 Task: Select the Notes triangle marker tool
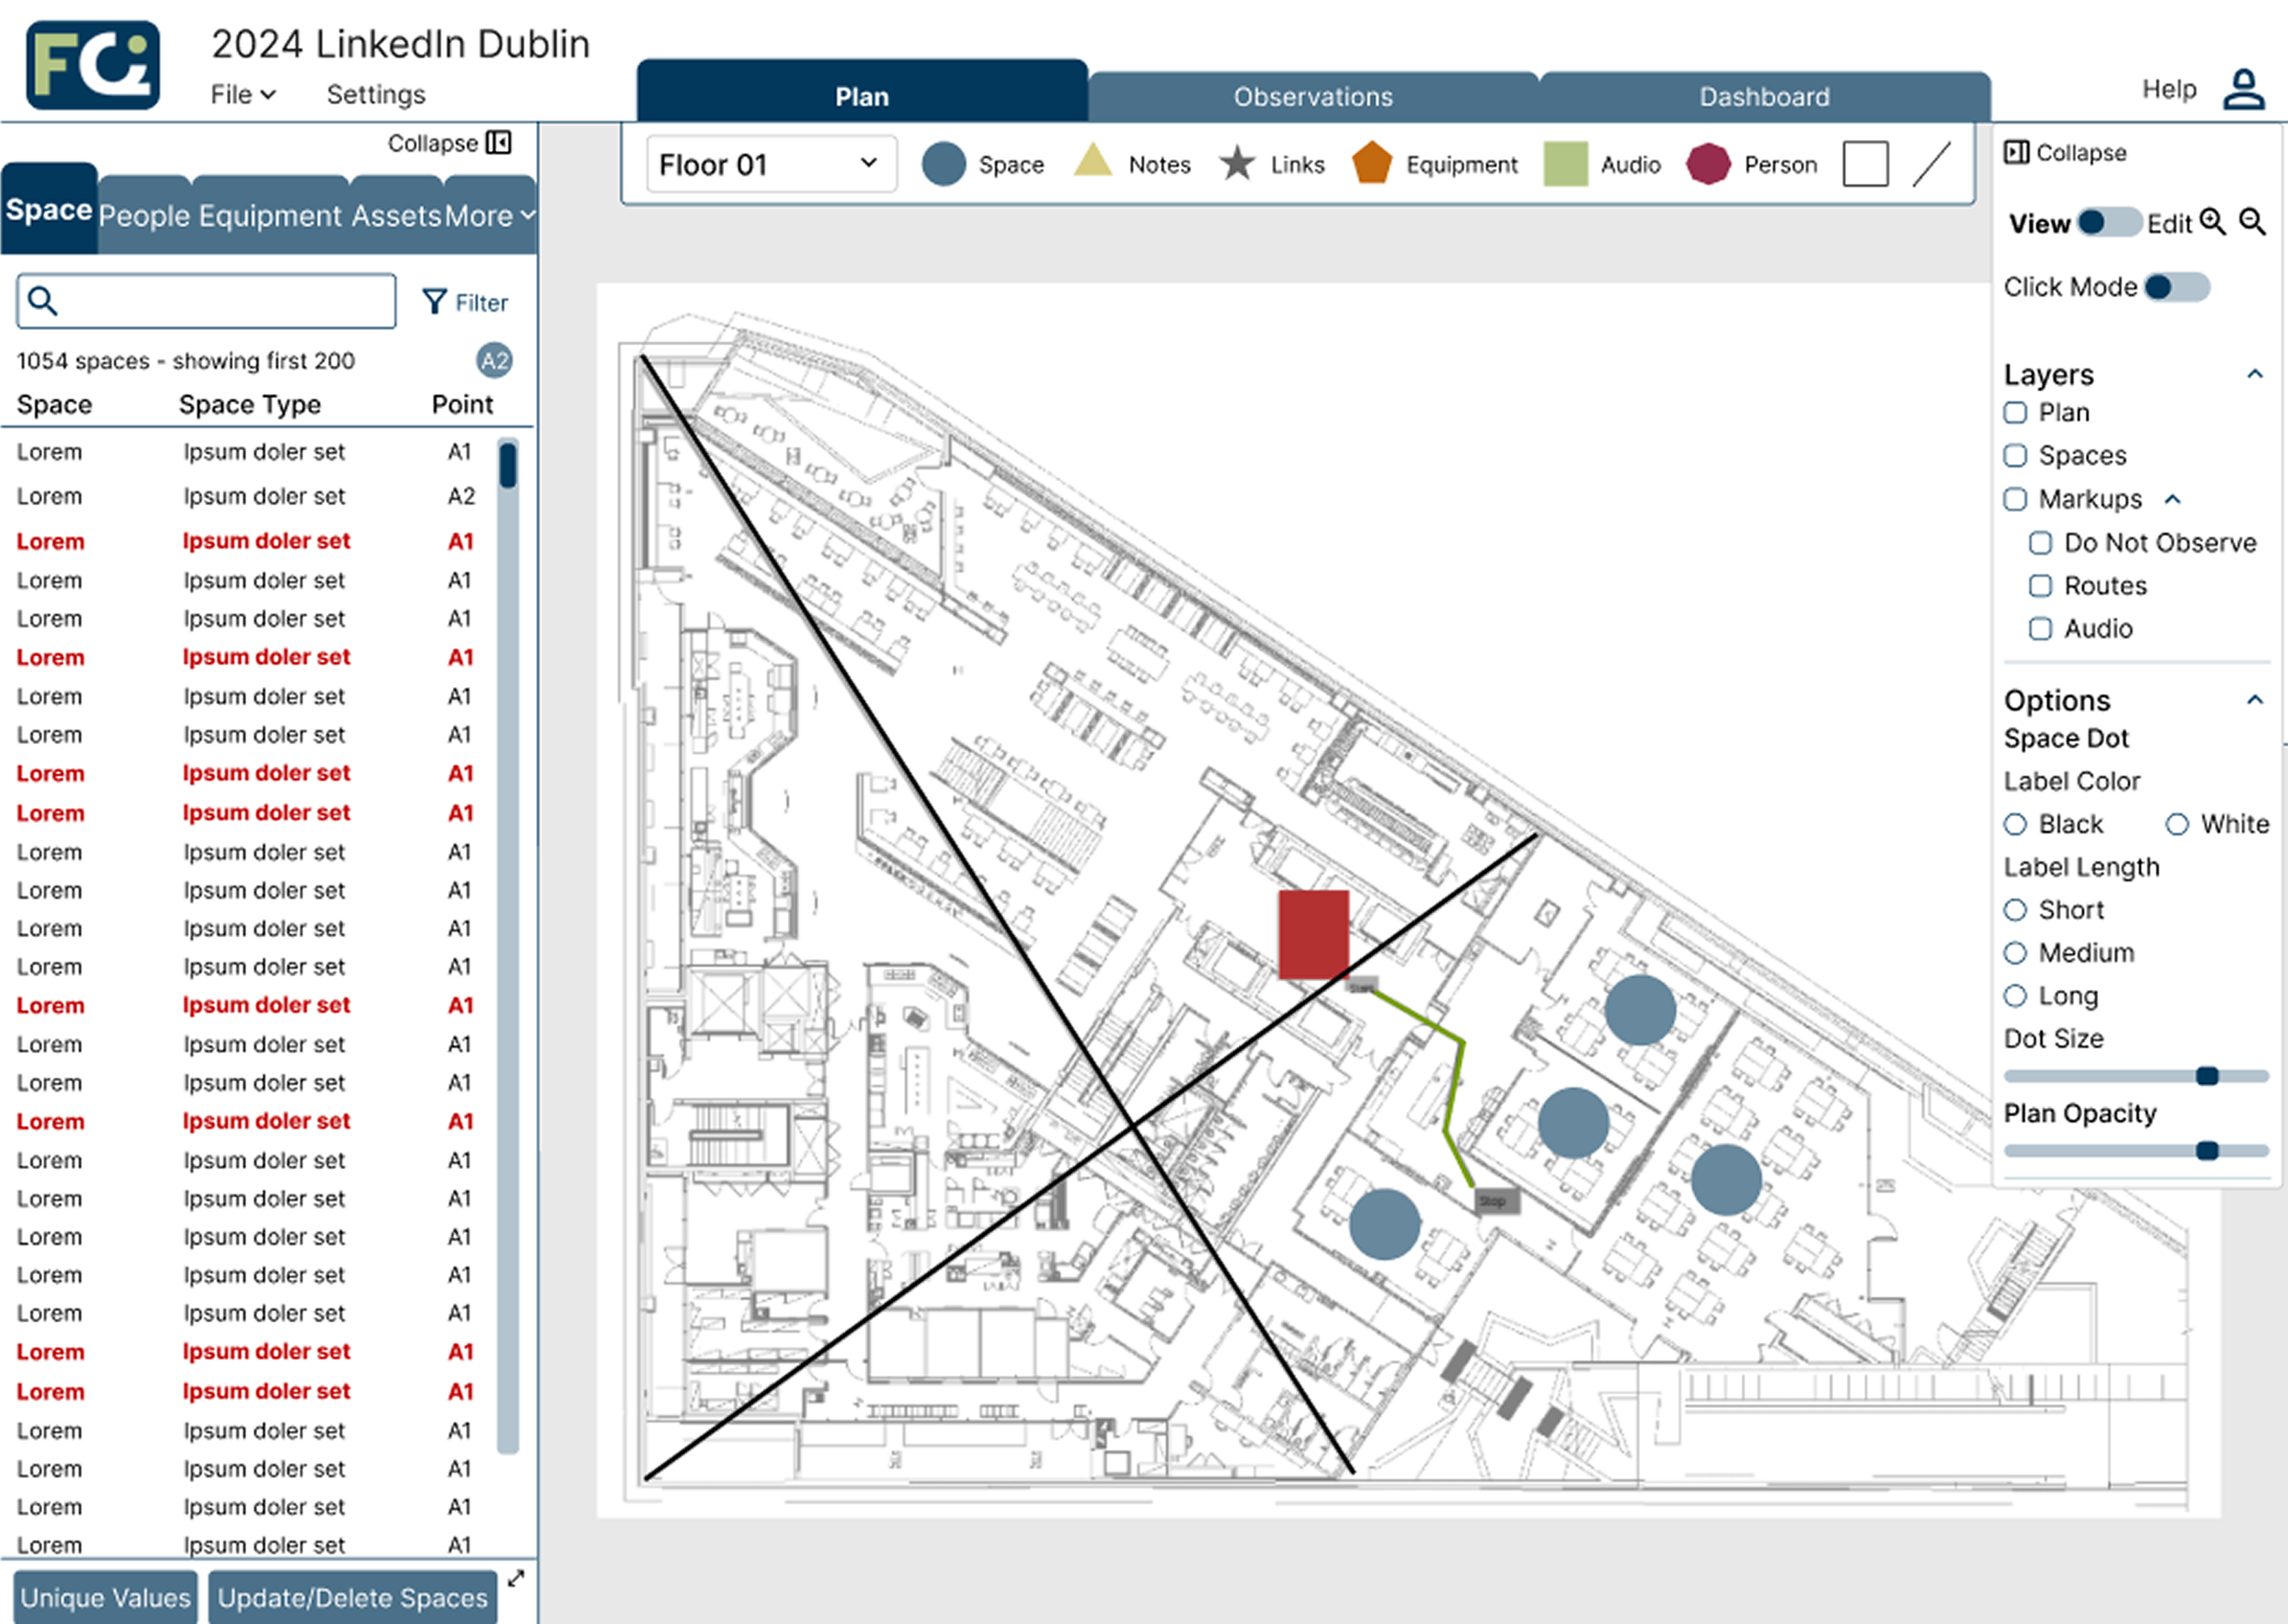(1093, 160)
